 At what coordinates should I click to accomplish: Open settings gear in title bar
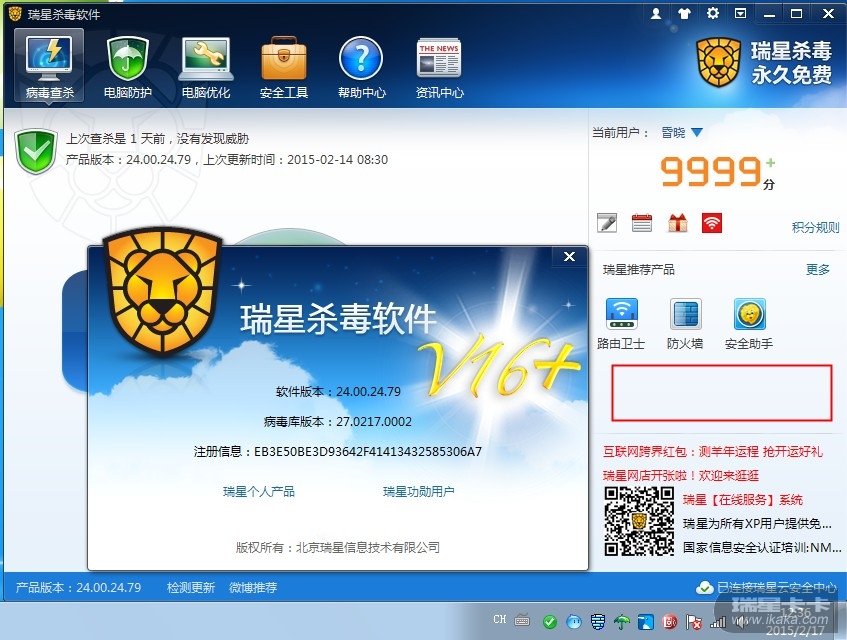(713, 14)
